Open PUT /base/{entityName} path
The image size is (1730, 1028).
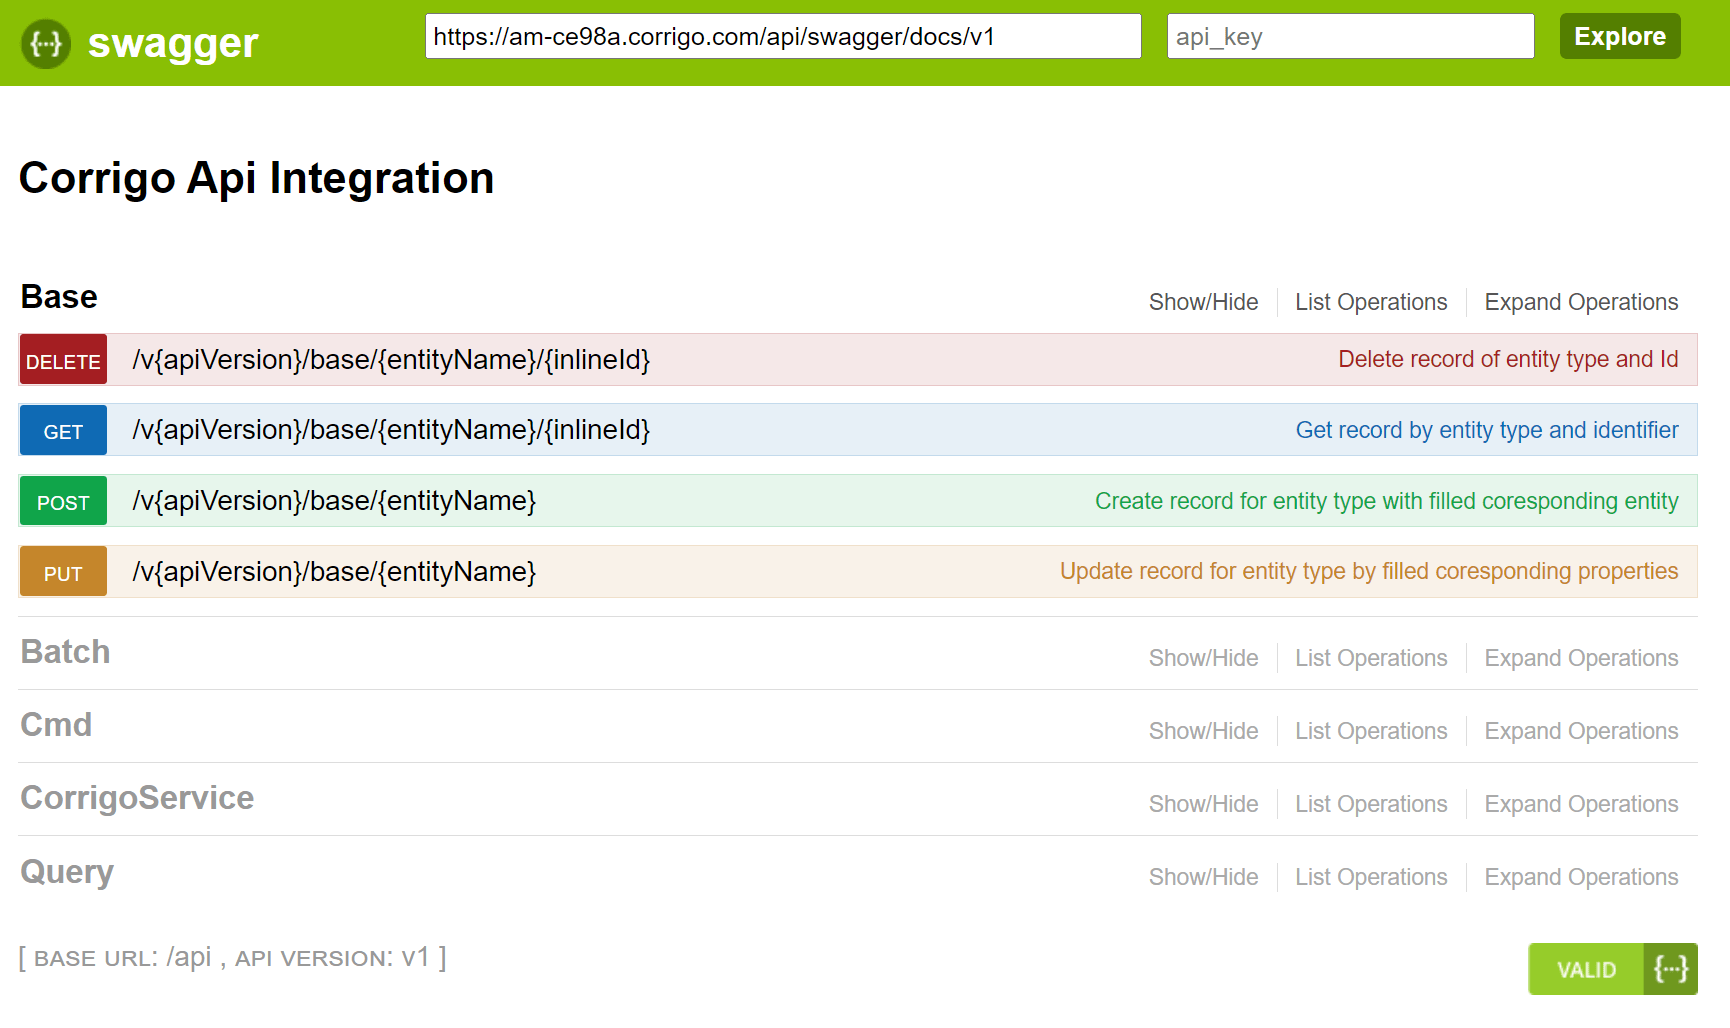coord(334,572)
